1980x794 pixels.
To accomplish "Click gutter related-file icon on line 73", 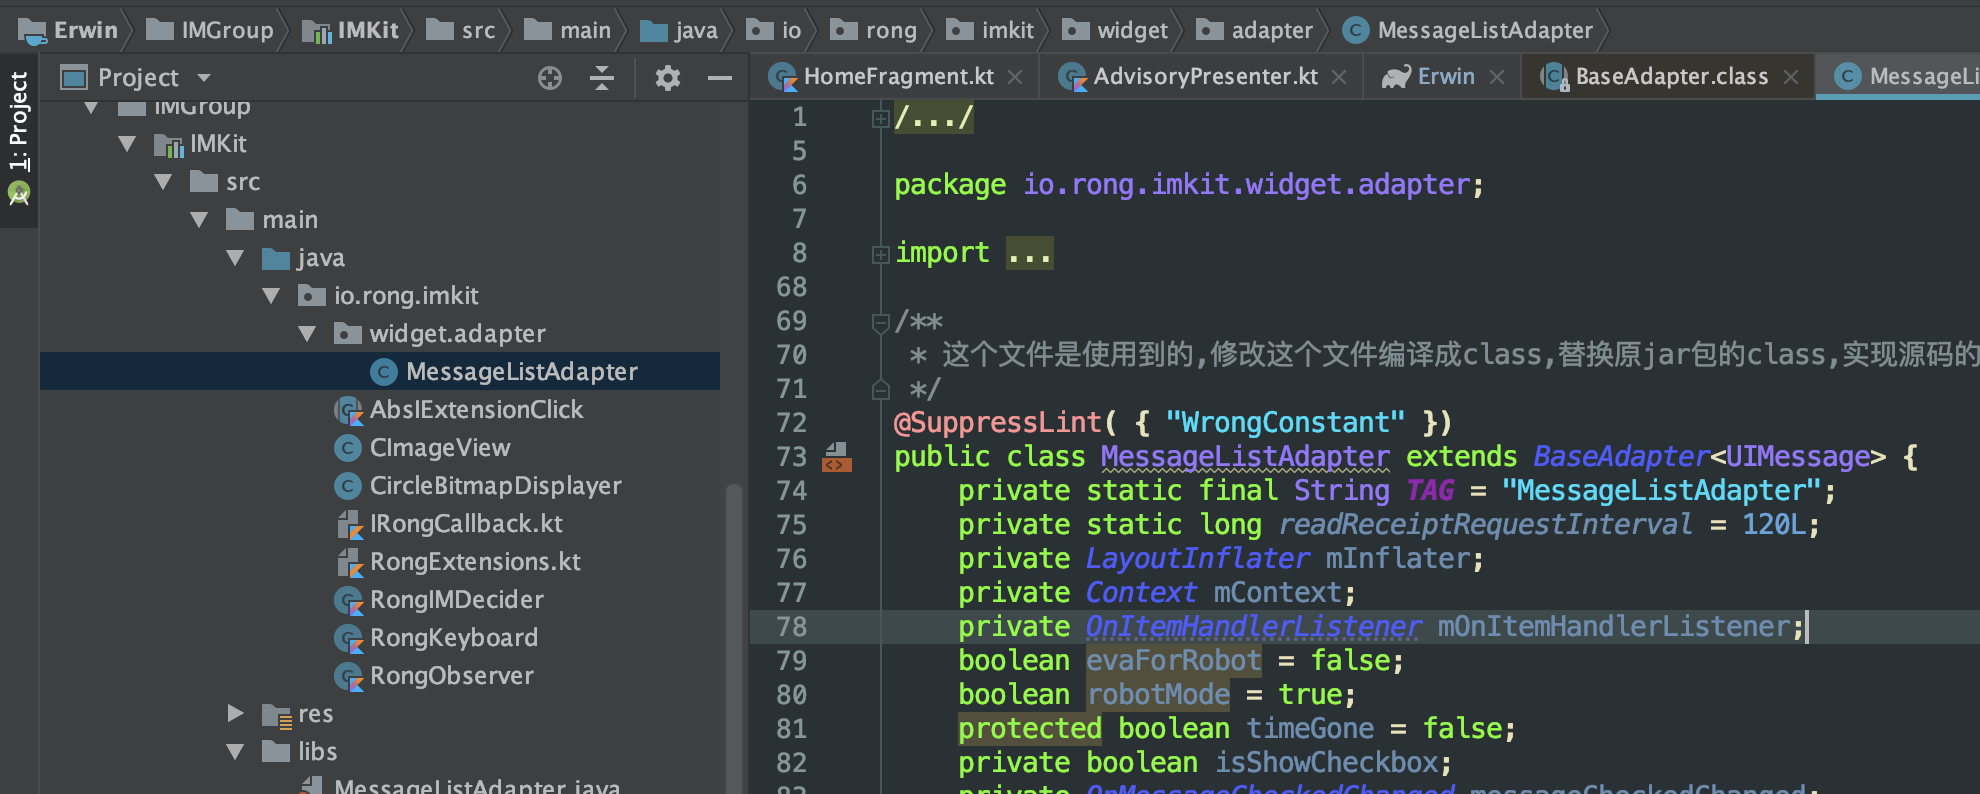I will (x=837, y=458).
